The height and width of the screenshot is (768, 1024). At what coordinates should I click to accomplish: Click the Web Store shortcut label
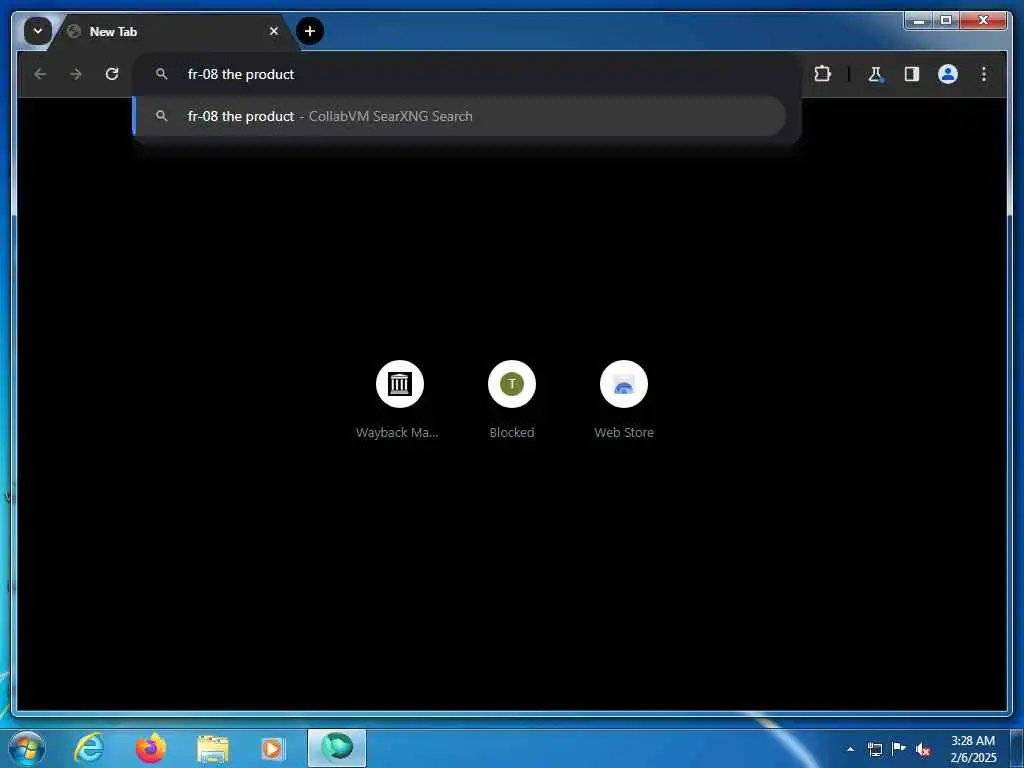(x=624, y=432)
